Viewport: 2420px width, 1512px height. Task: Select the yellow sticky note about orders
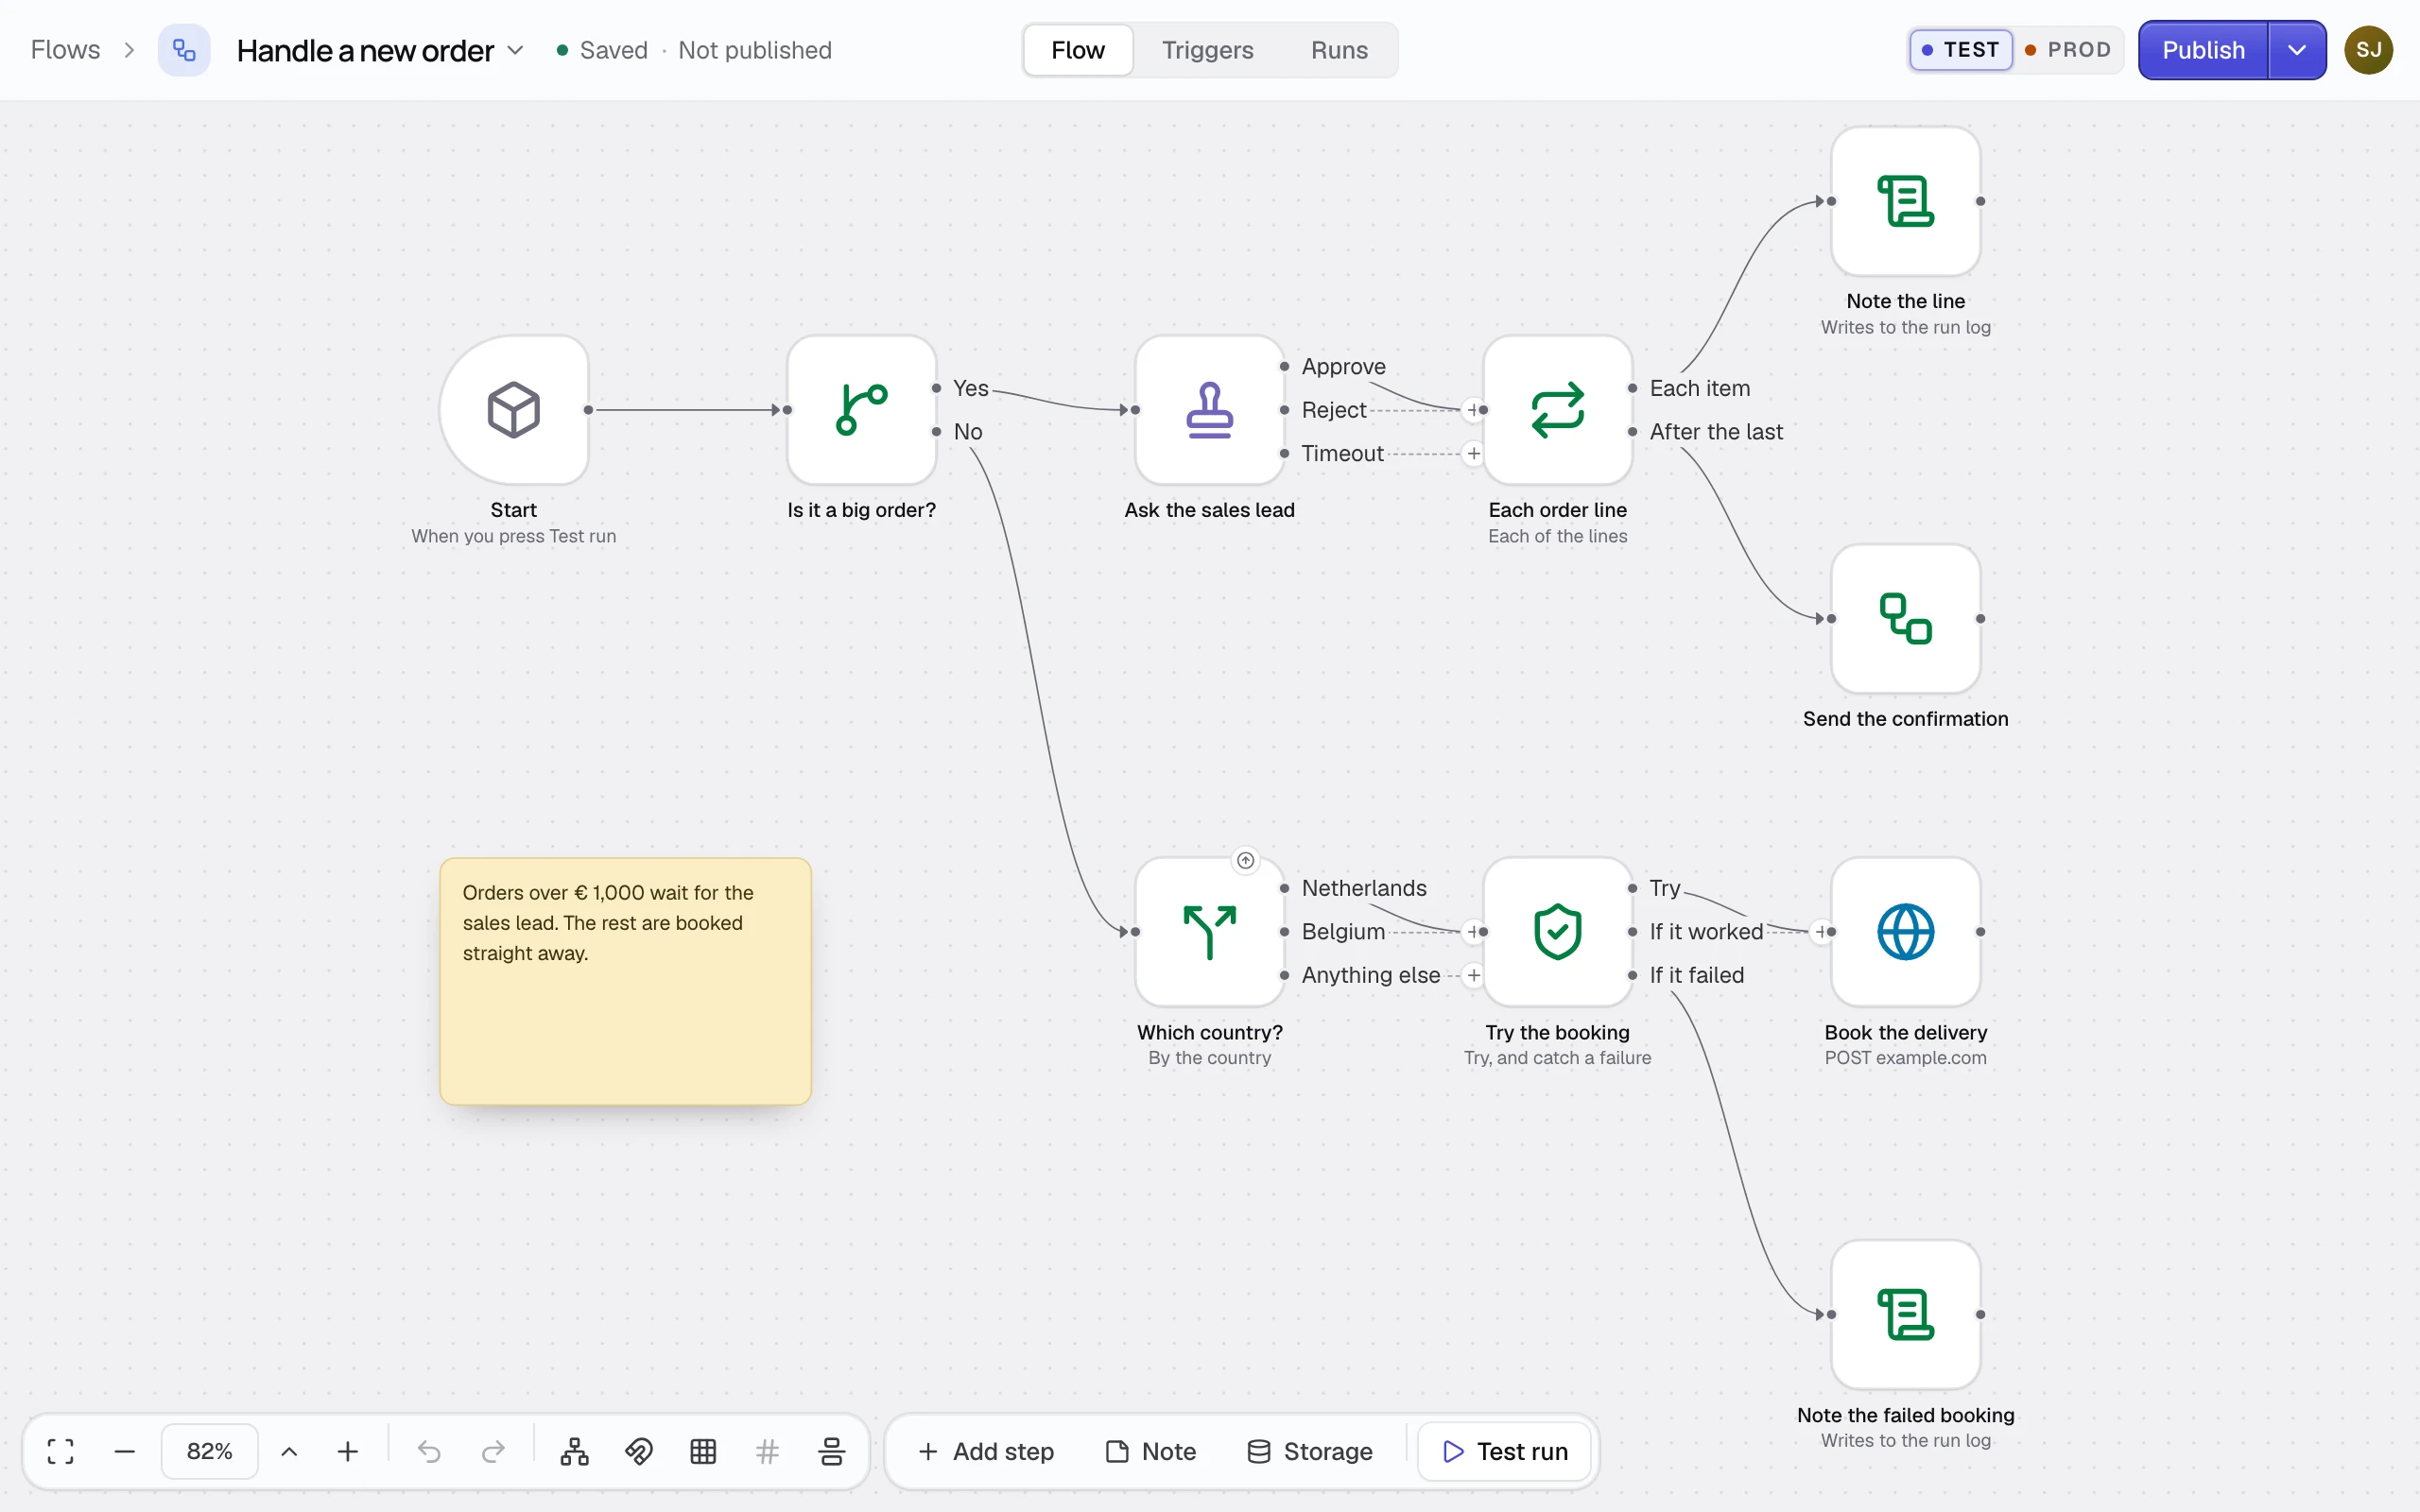click(625, 981)
